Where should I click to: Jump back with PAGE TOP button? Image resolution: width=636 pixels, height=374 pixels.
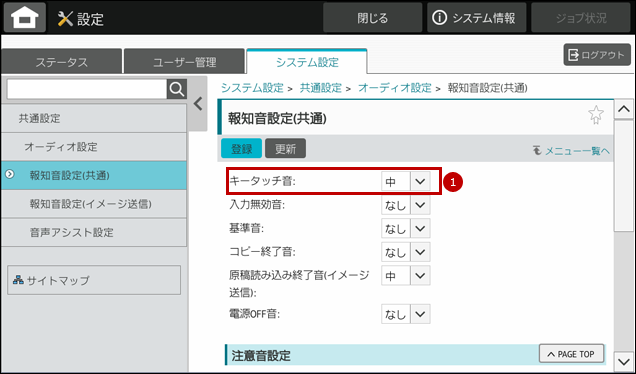coord(572,354)
